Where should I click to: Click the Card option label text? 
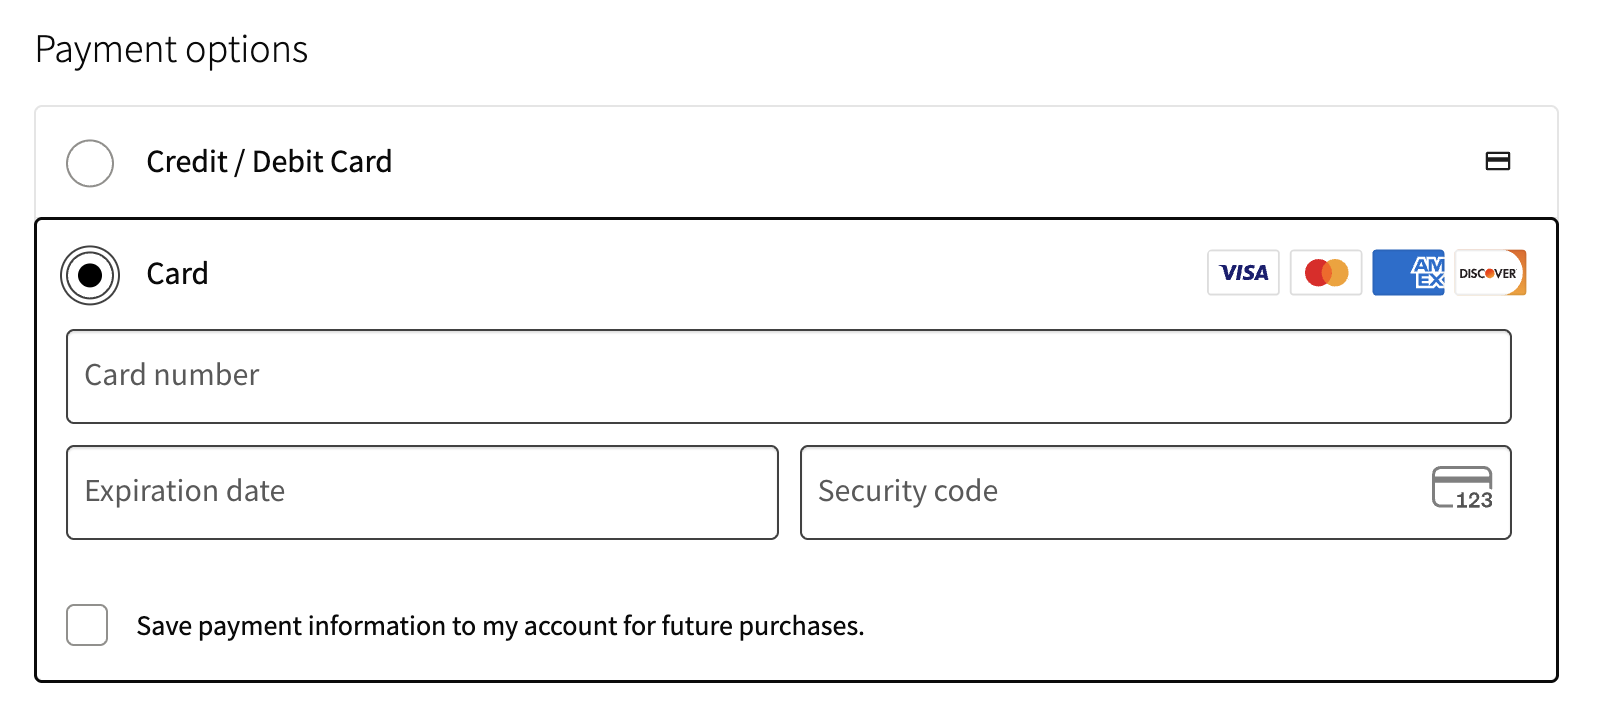point(177,274)
